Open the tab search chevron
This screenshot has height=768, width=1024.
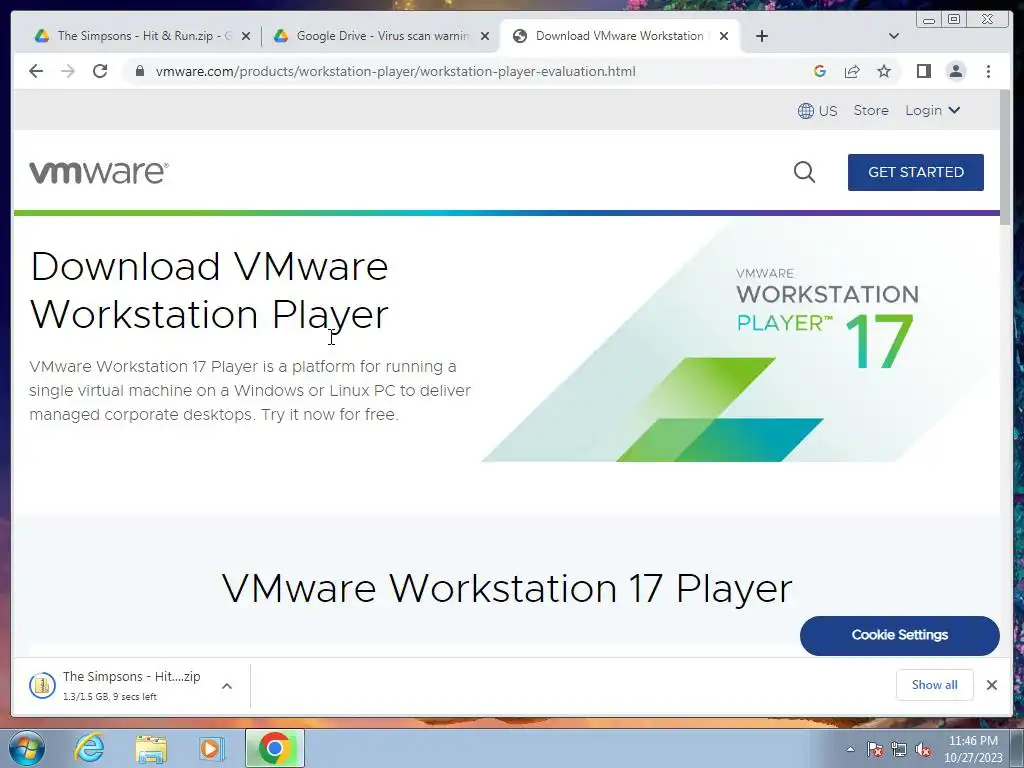[894, 36]
